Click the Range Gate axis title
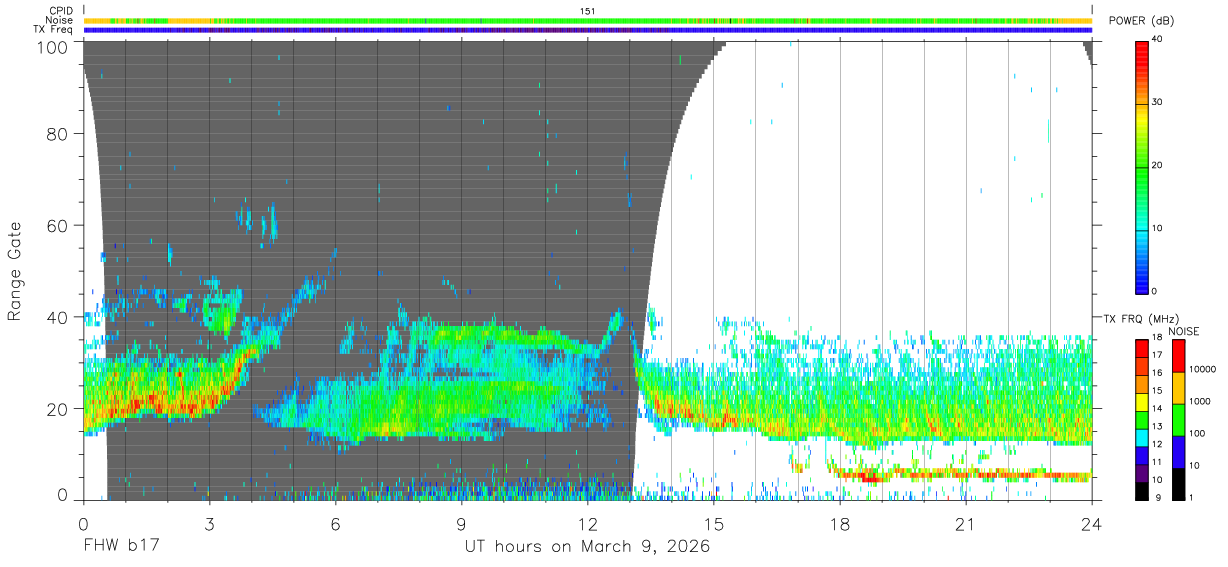This screenshot has height=567, width=1228. pyautogui.click(x=15, y=273)
